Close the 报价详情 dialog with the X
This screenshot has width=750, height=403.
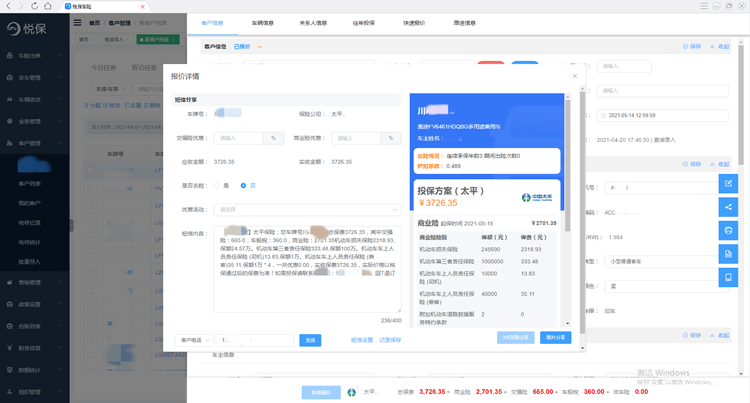[575, 76]
